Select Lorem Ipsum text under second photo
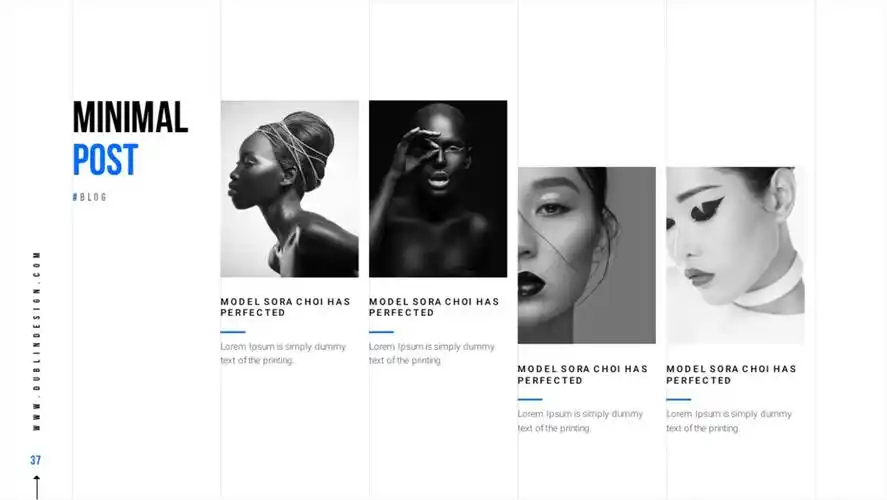The image size is (887, 500). 432,354
